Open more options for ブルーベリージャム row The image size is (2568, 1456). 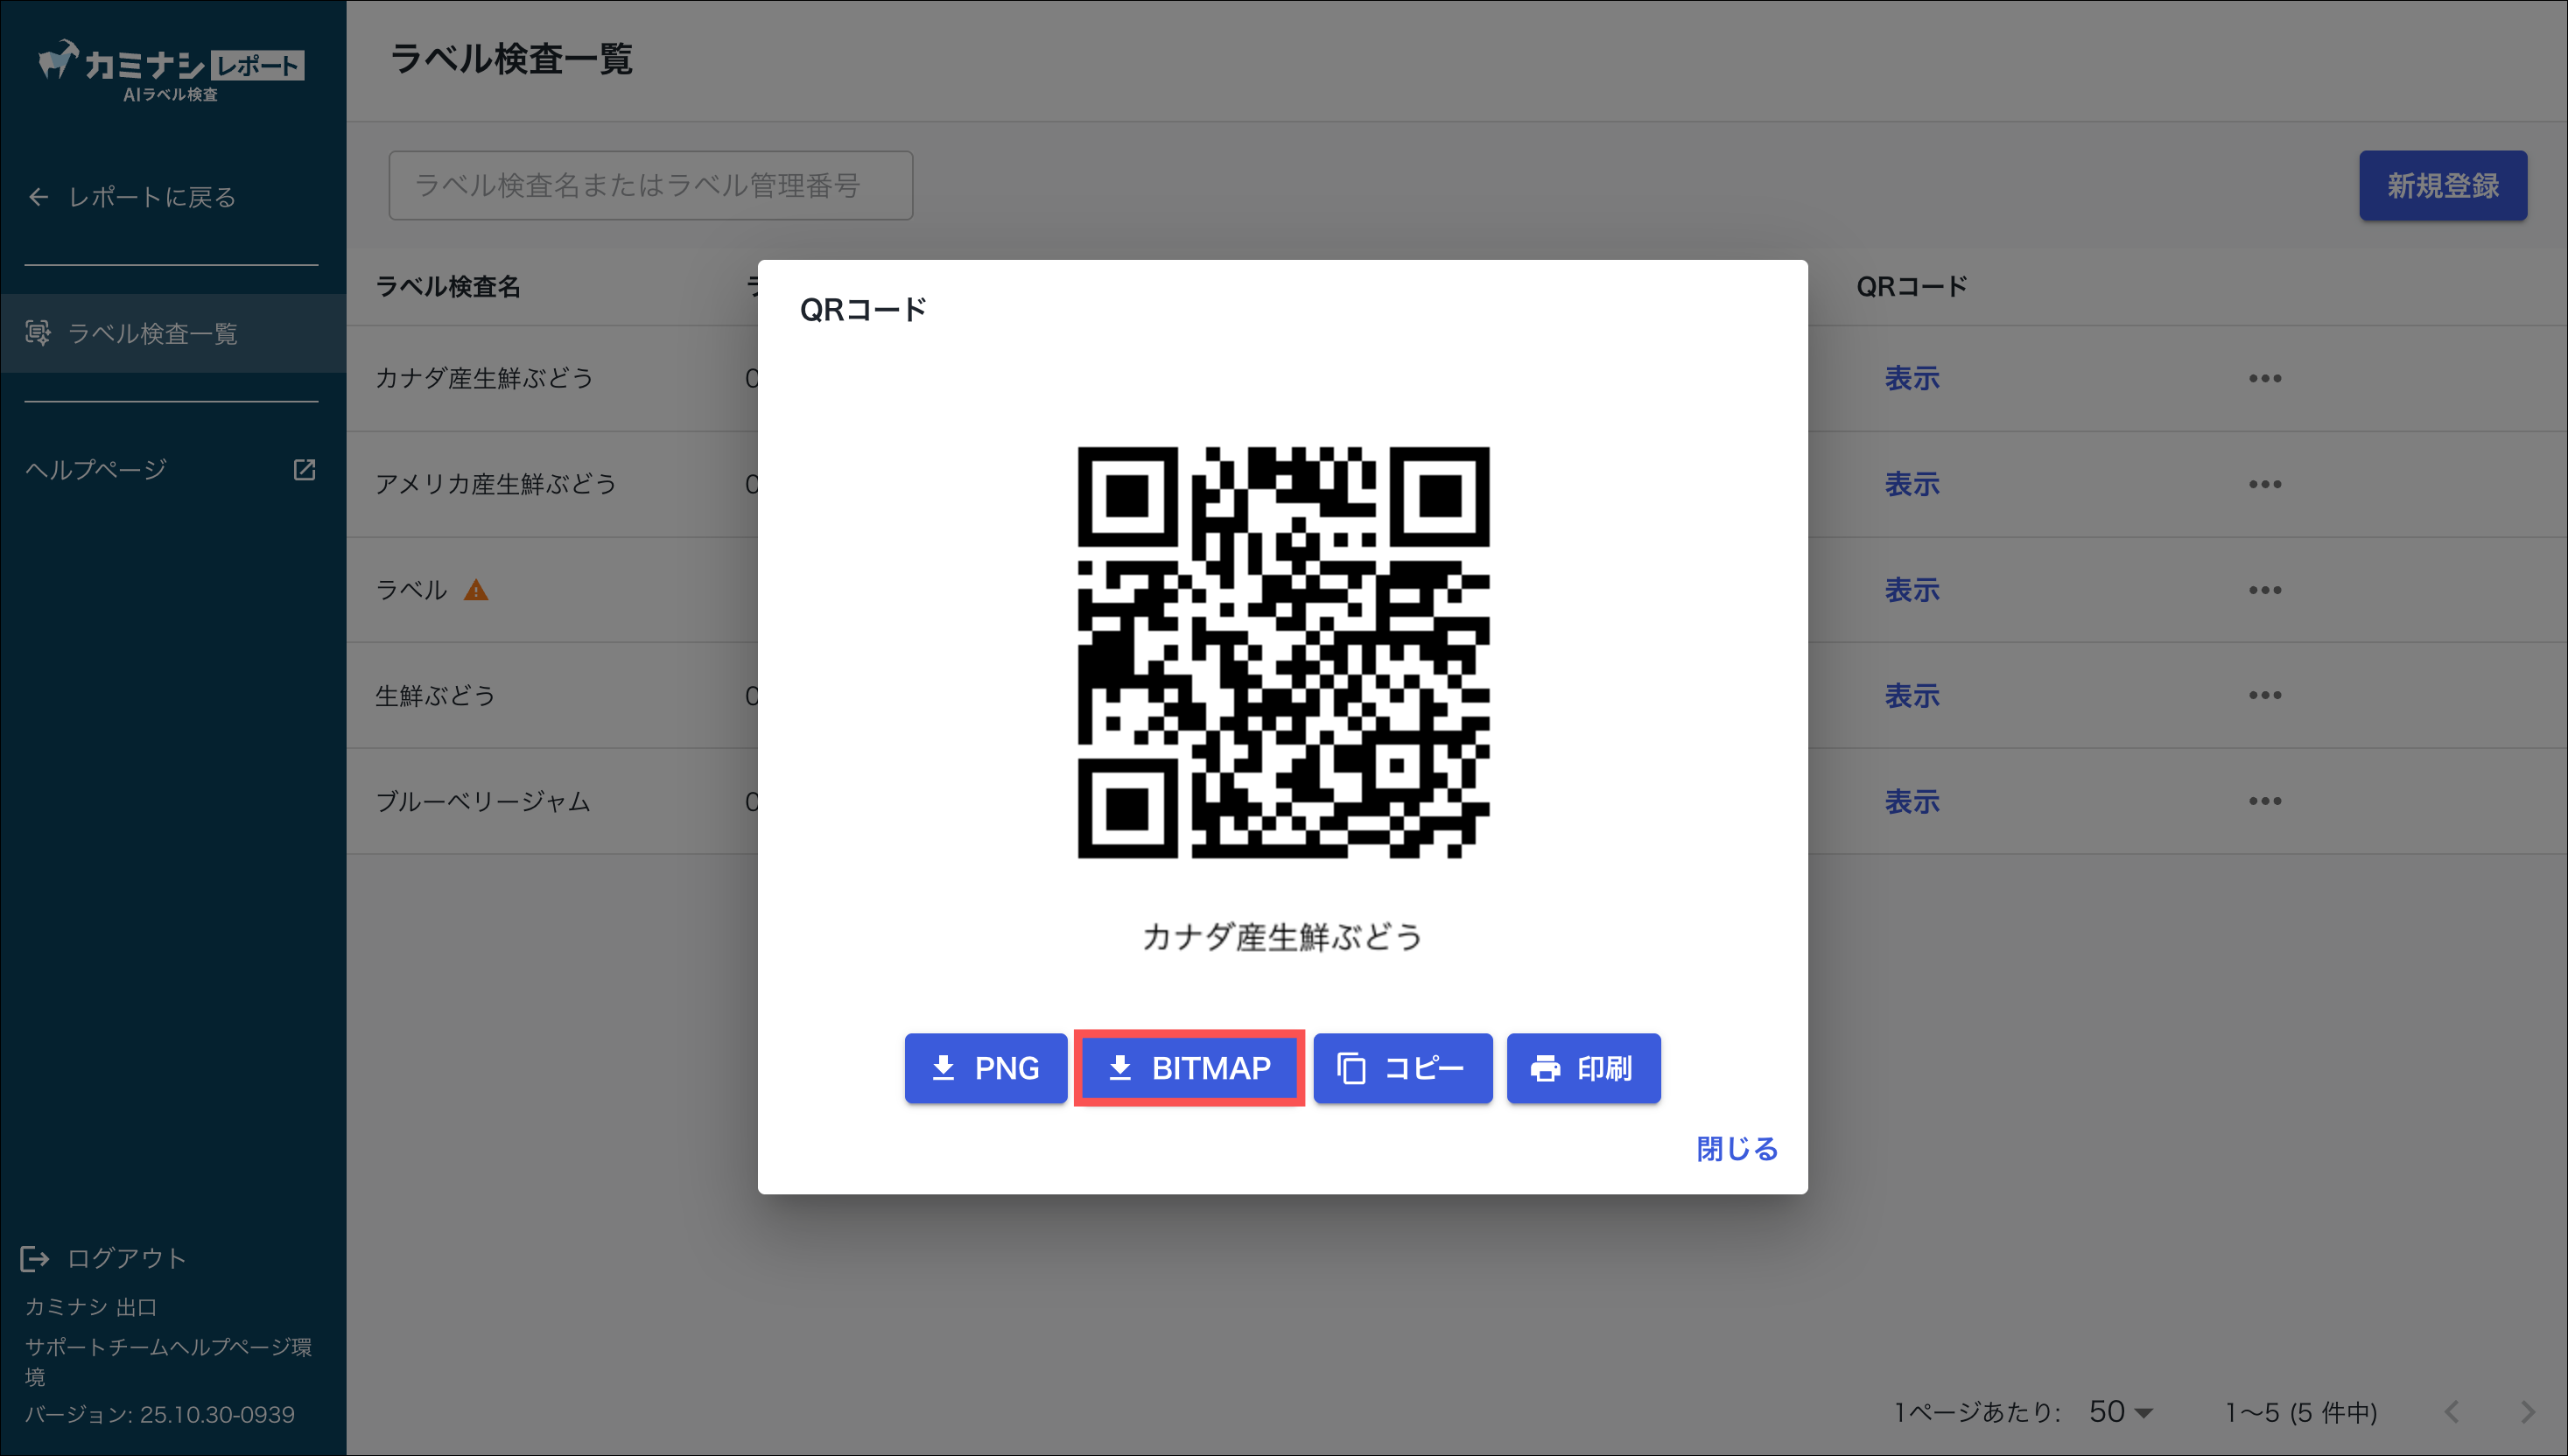(x=2264, y=801)
